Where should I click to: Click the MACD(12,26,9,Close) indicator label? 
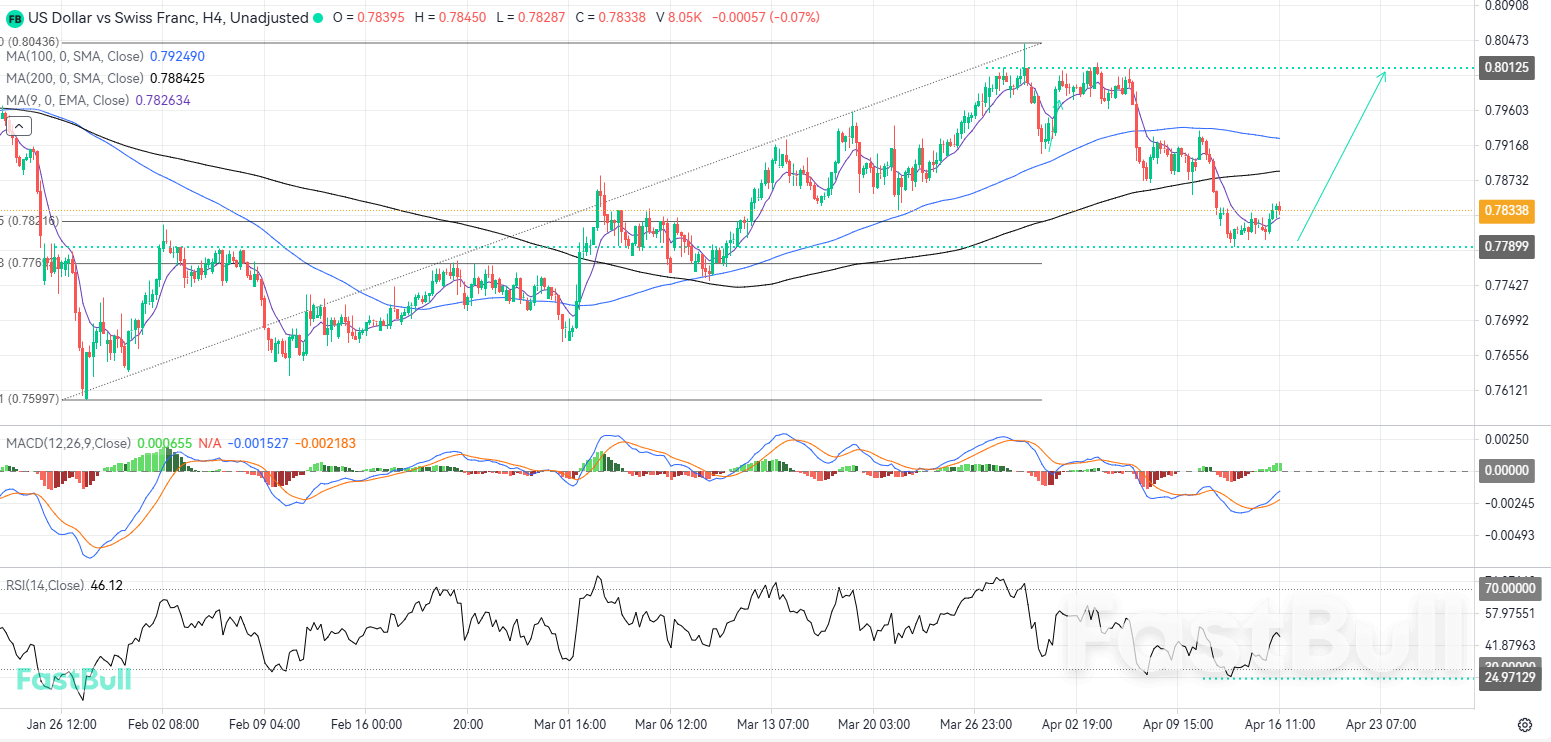point(66,443)
